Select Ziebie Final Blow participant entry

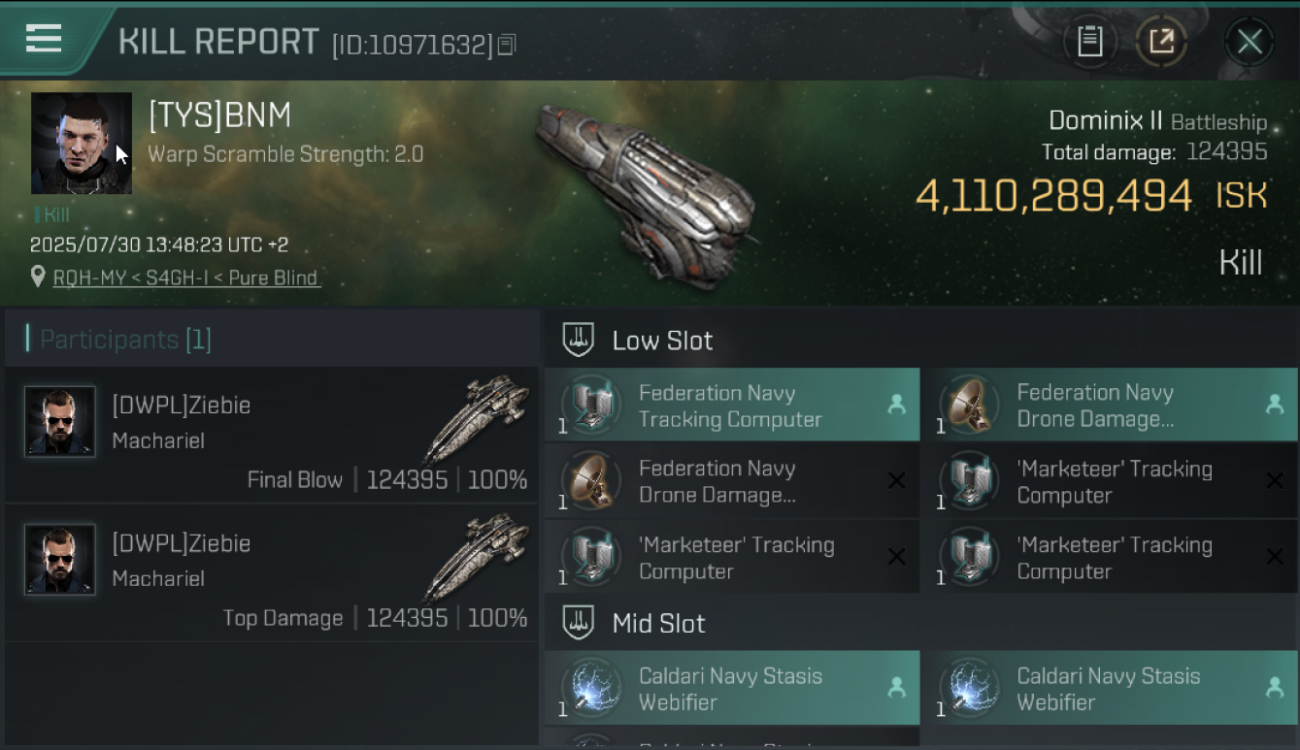pyautogui.click(x=272, y=435)
